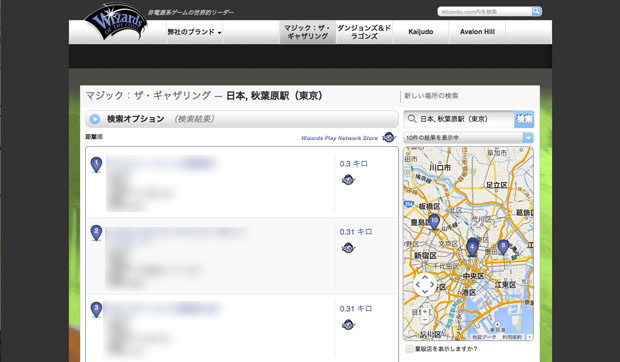Click list pin marker number 2

[x=96, y=233]
